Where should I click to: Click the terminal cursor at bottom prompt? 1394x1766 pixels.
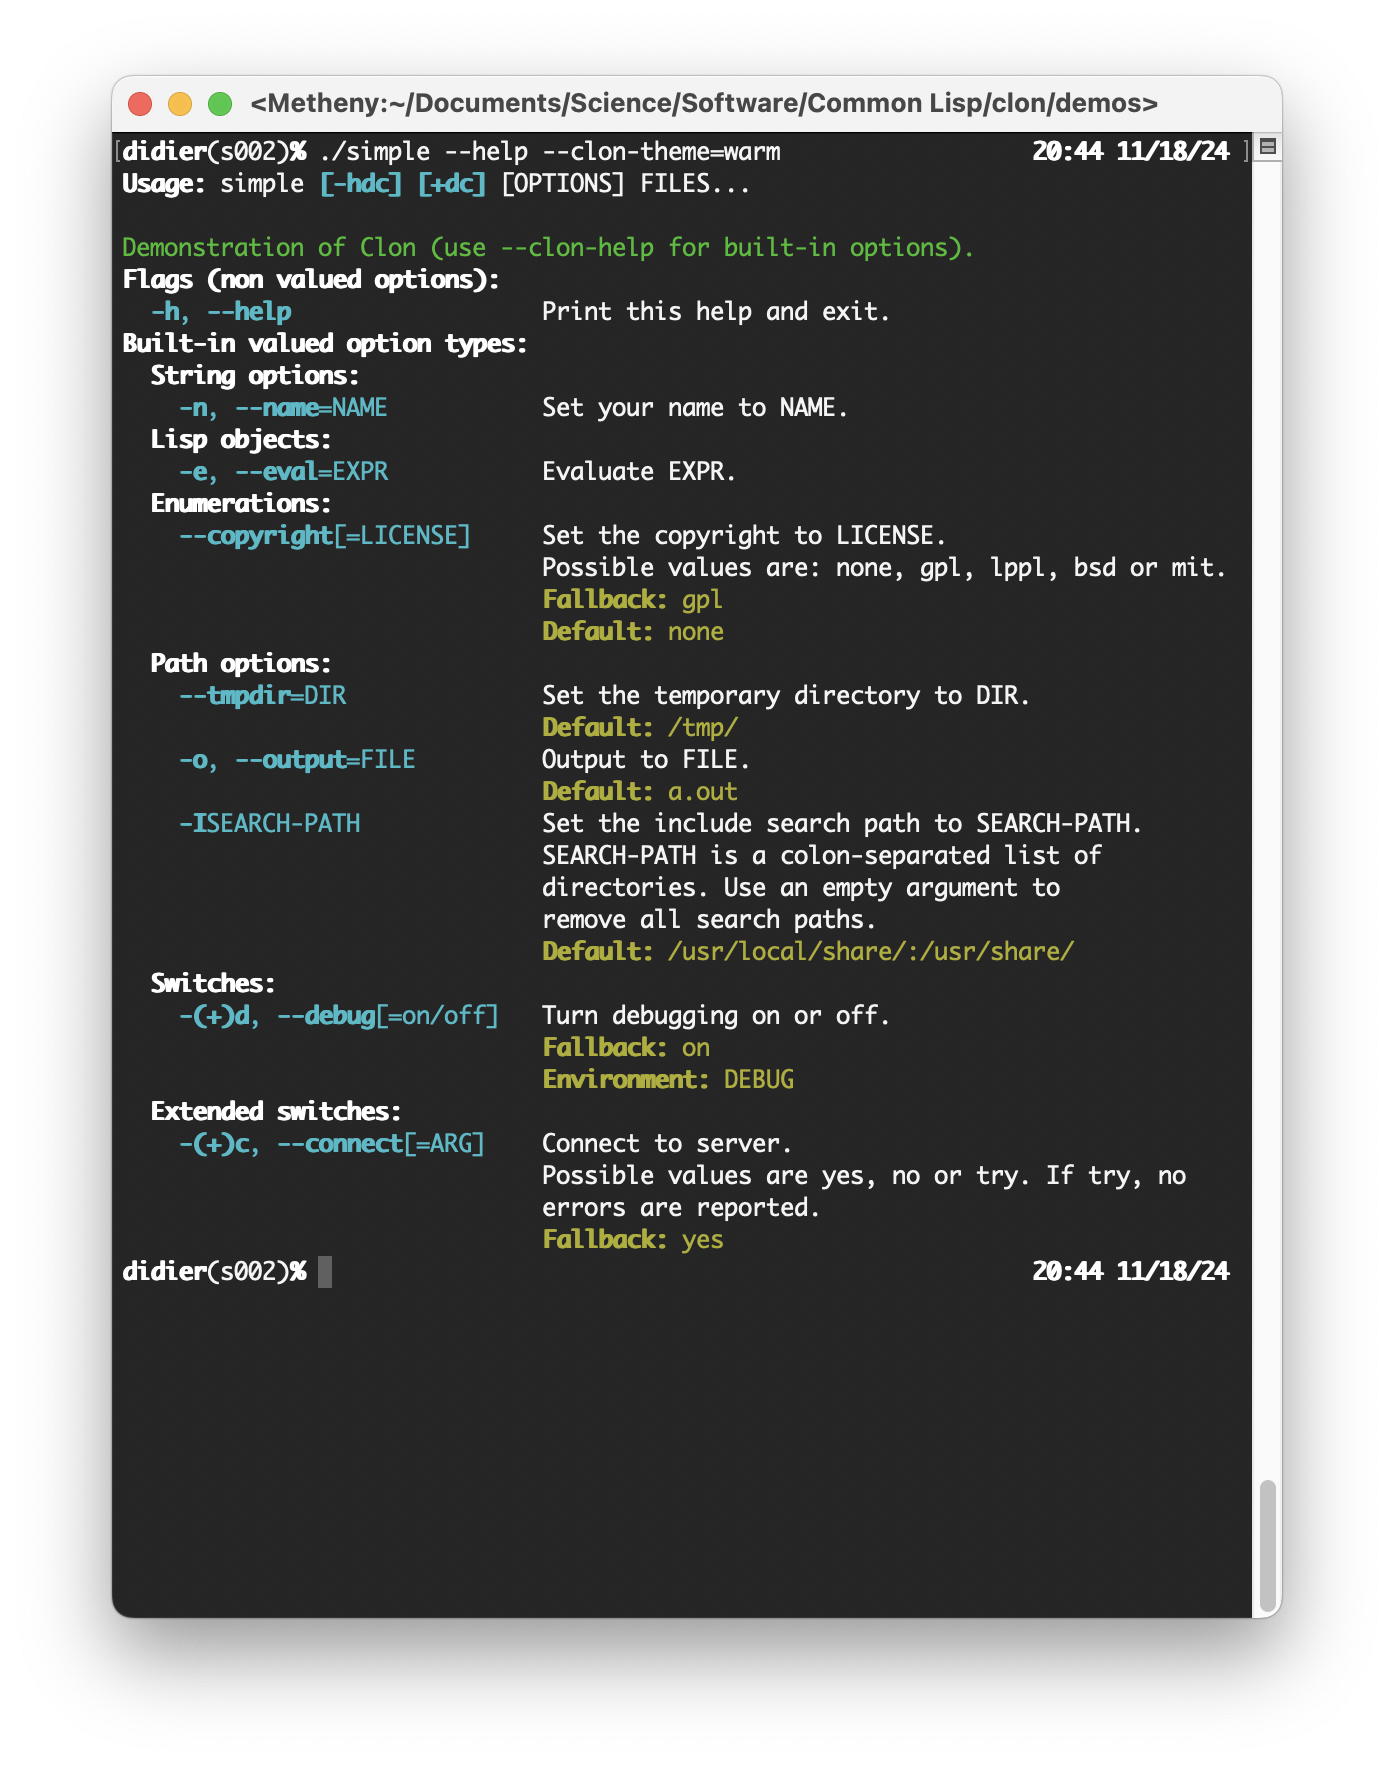(x=325, y=1272)
